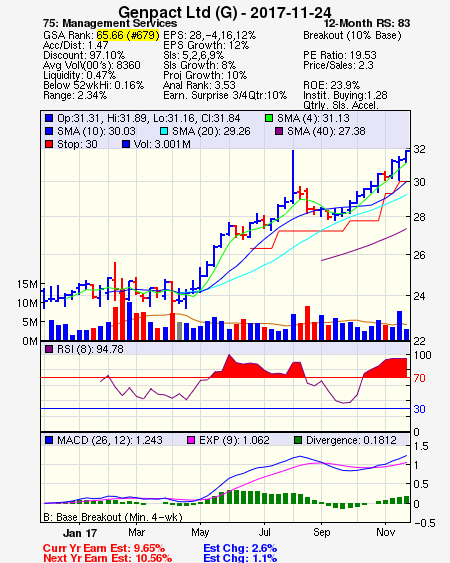
Task: Click the Liquidity: 0.47% text
Action: [x=79, y=75]
